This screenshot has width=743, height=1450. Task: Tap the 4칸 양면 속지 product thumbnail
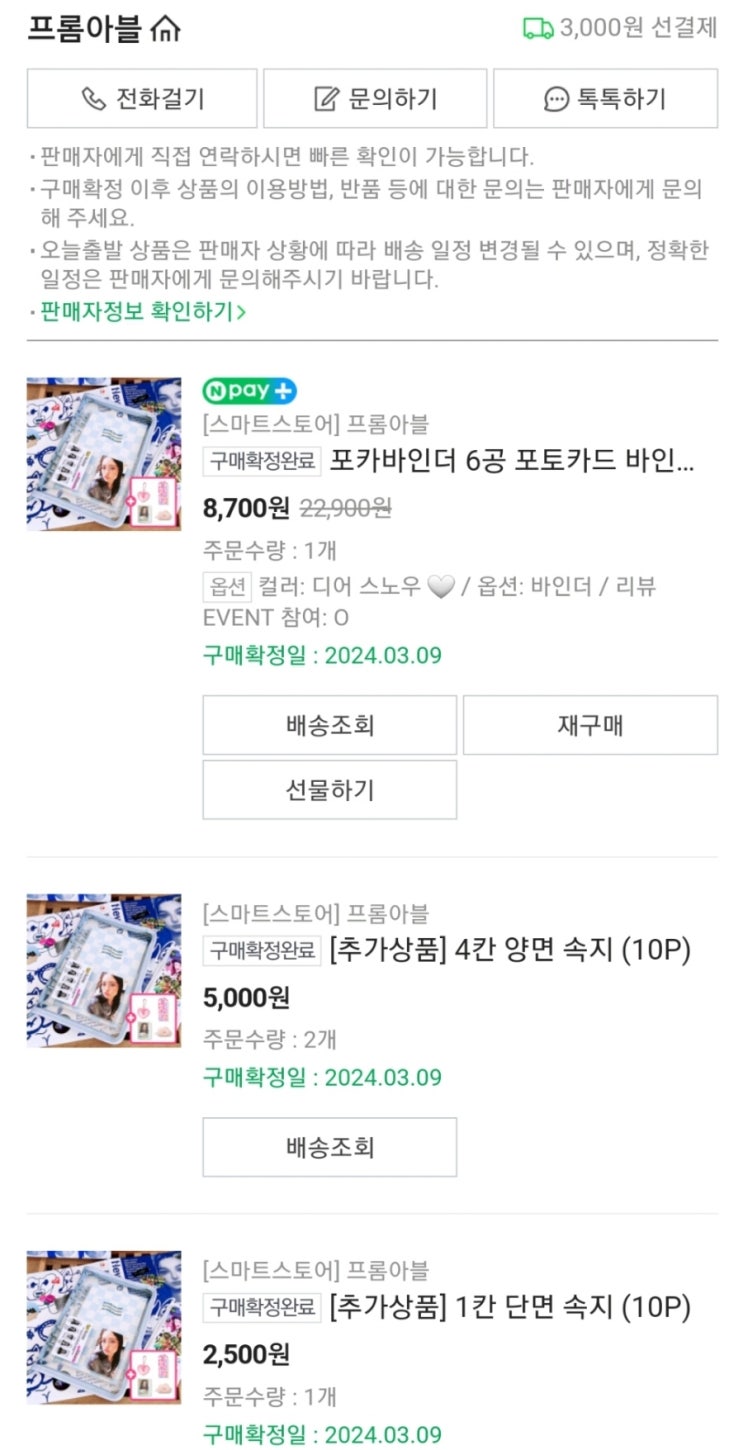click(x=104, y=970)
